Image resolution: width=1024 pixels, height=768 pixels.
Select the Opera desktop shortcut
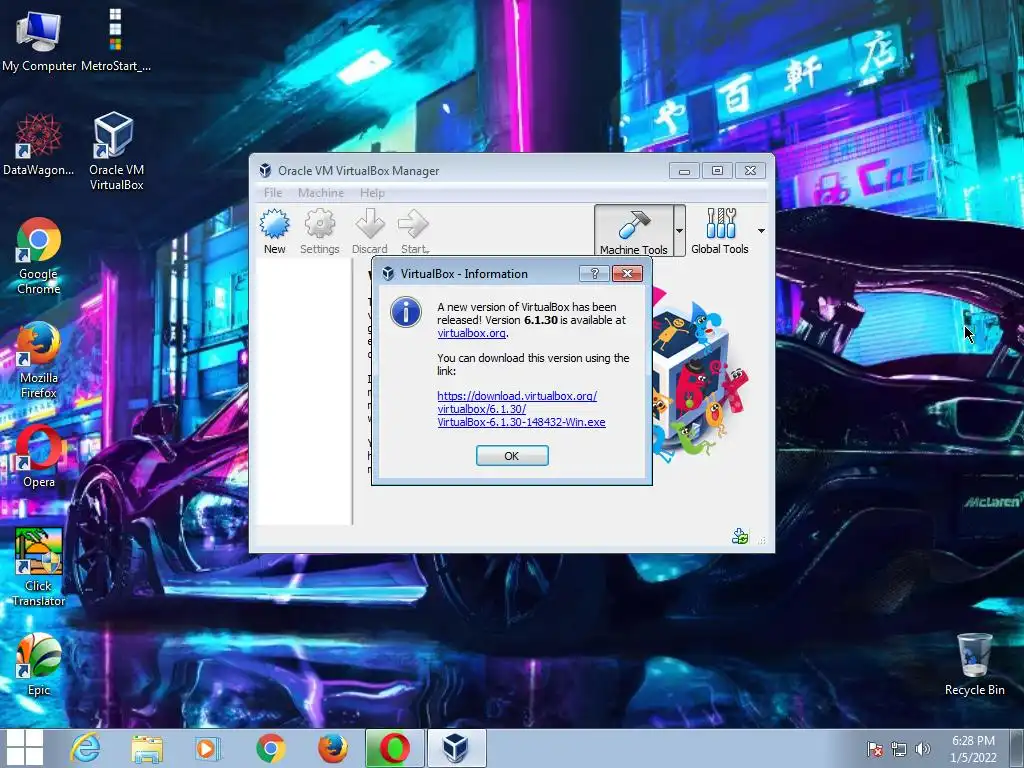click(x=39, y=456)
